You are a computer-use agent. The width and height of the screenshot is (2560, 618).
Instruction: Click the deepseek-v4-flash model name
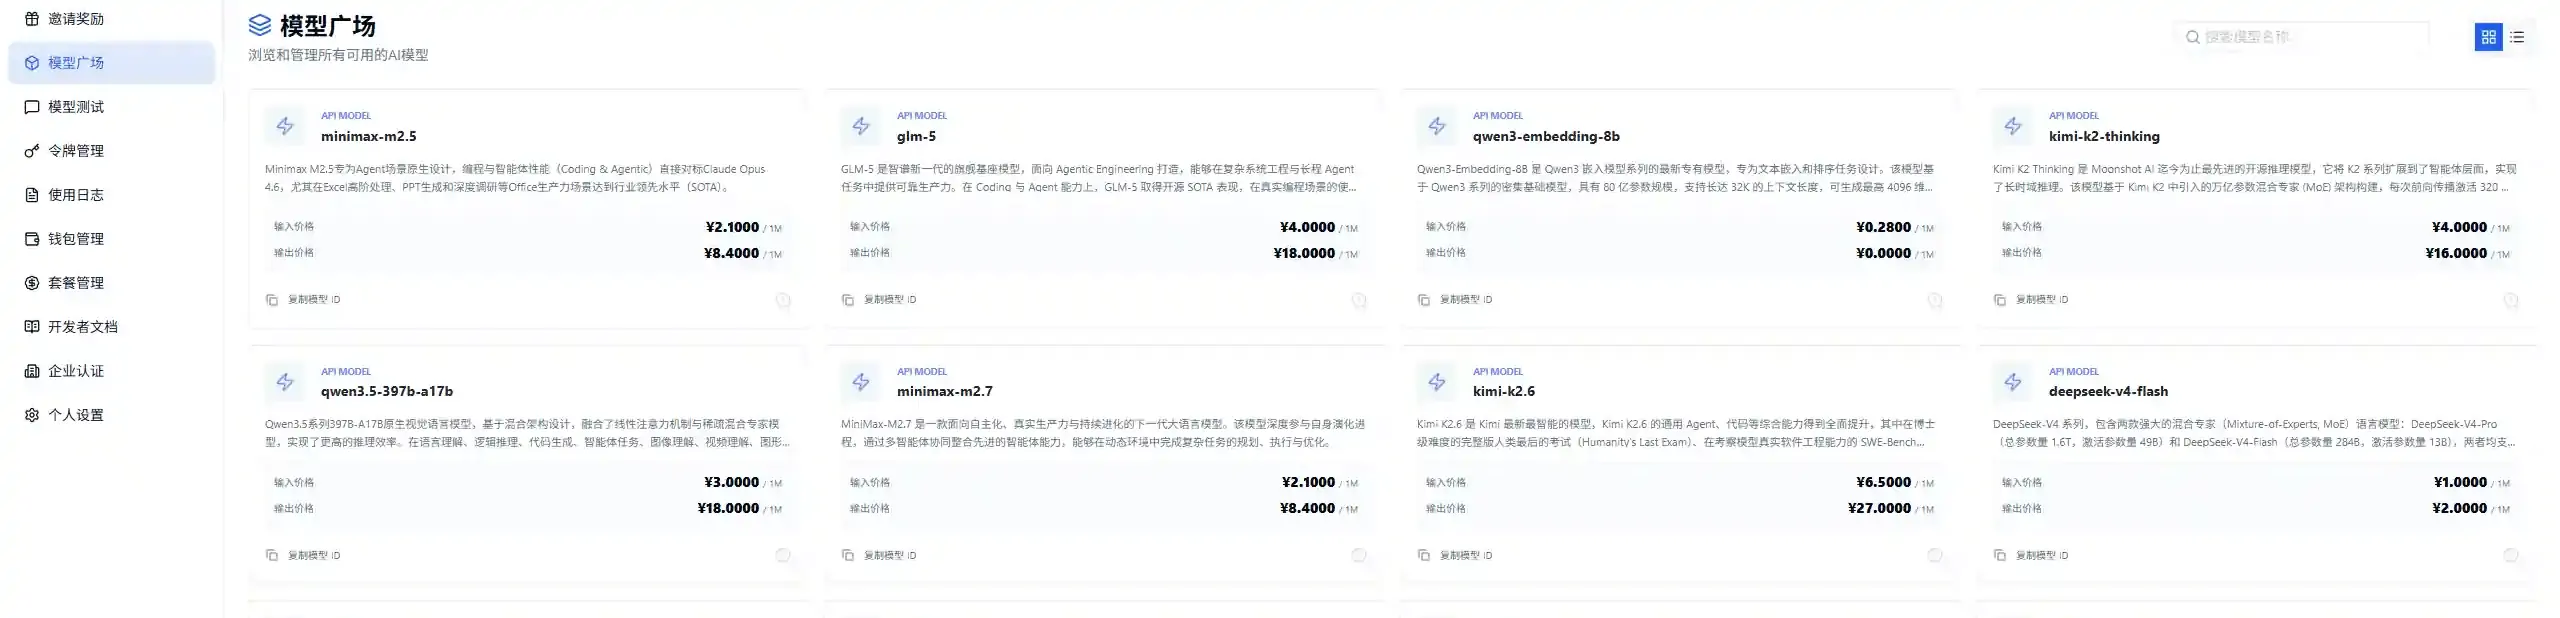pos(2108,391)
